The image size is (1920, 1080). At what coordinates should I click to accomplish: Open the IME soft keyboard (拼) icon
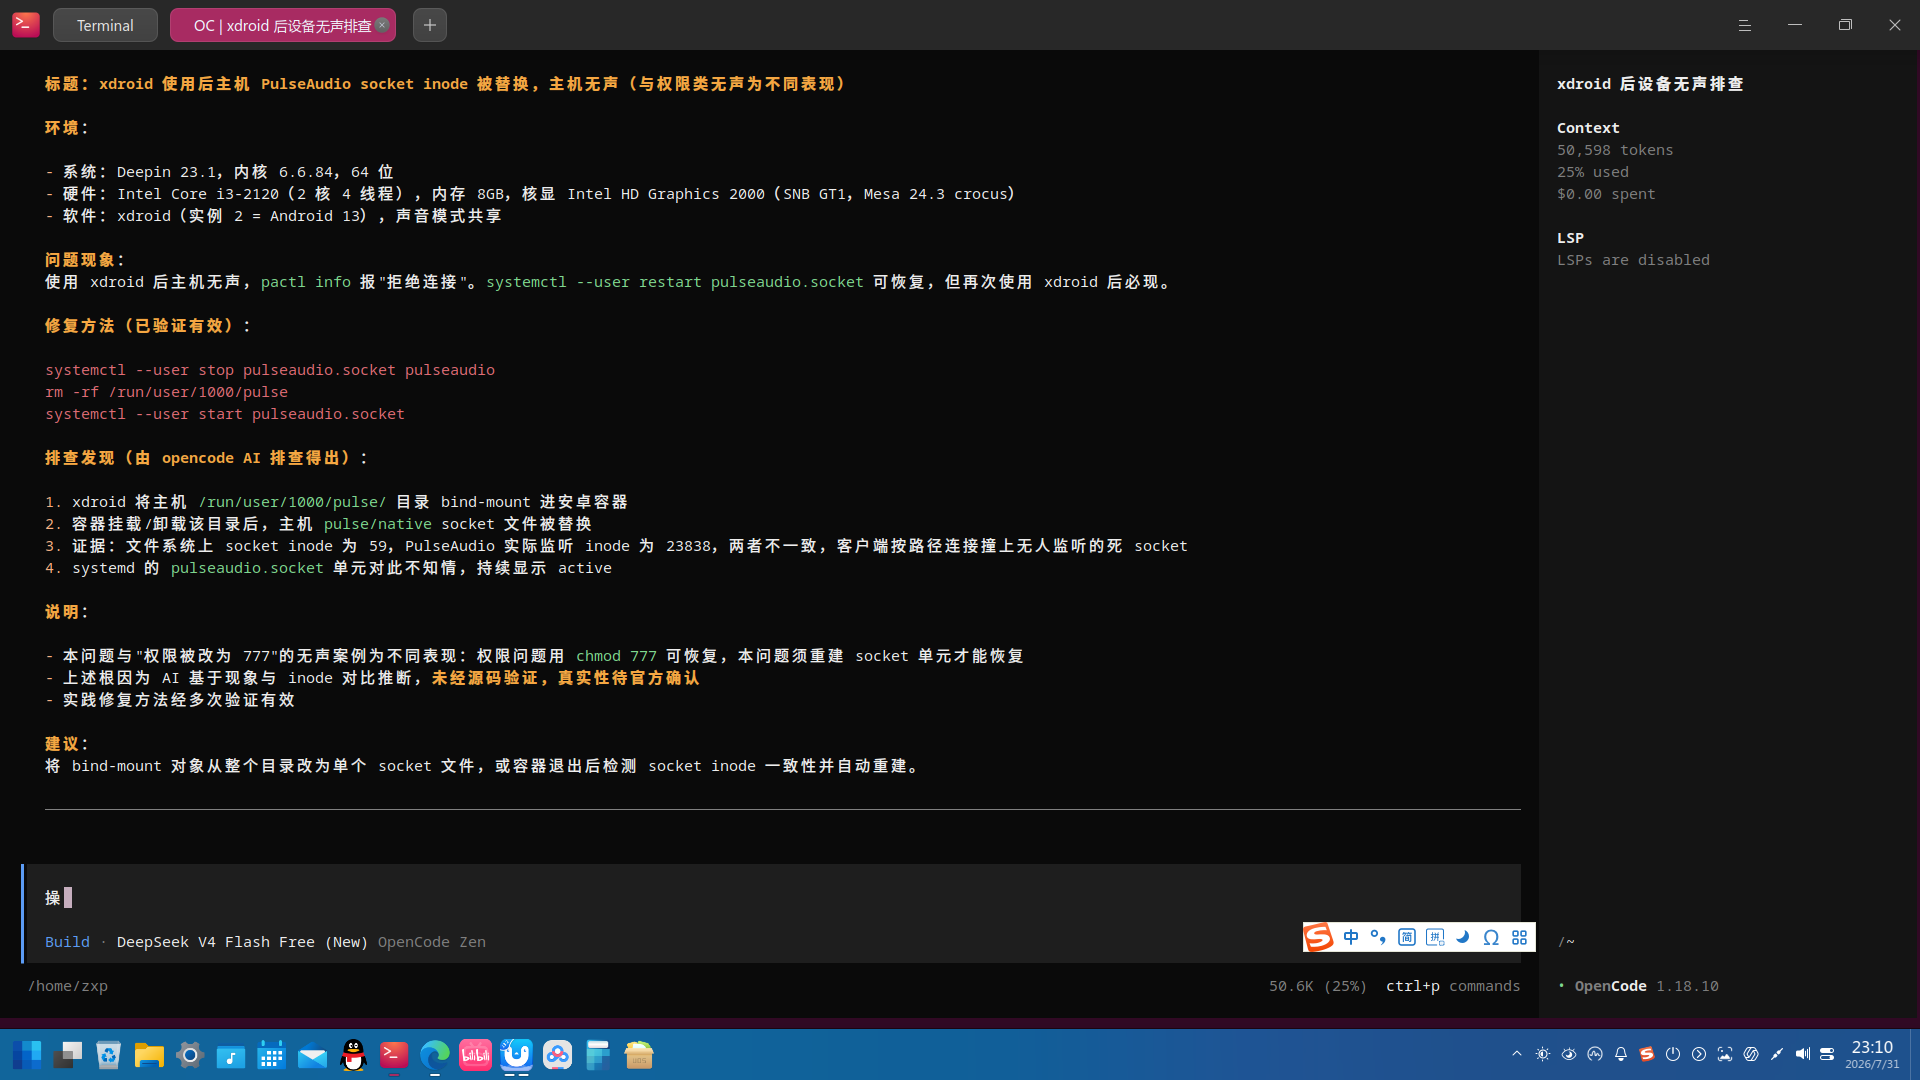1435,937
